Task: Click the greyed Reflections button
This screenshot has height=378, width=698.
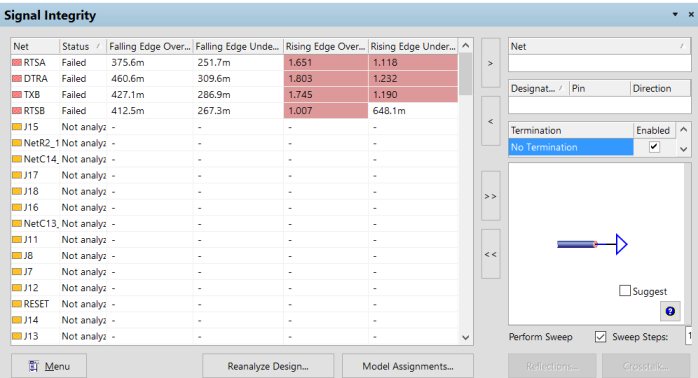Action: pos(552,366)
